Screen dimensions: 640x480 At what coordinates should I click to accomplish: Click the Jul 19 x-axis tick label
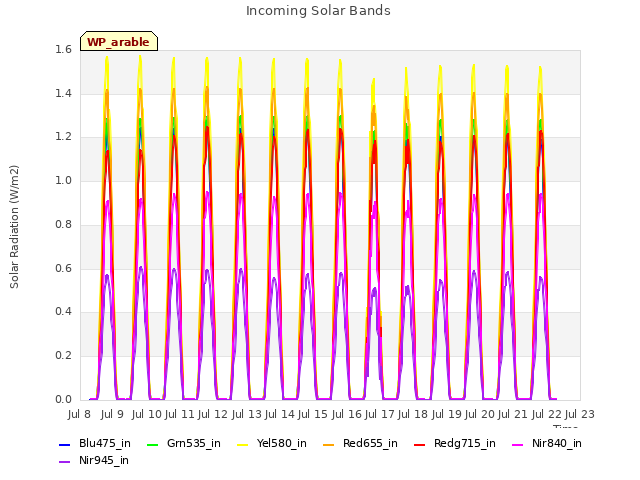tap(447, 415)
